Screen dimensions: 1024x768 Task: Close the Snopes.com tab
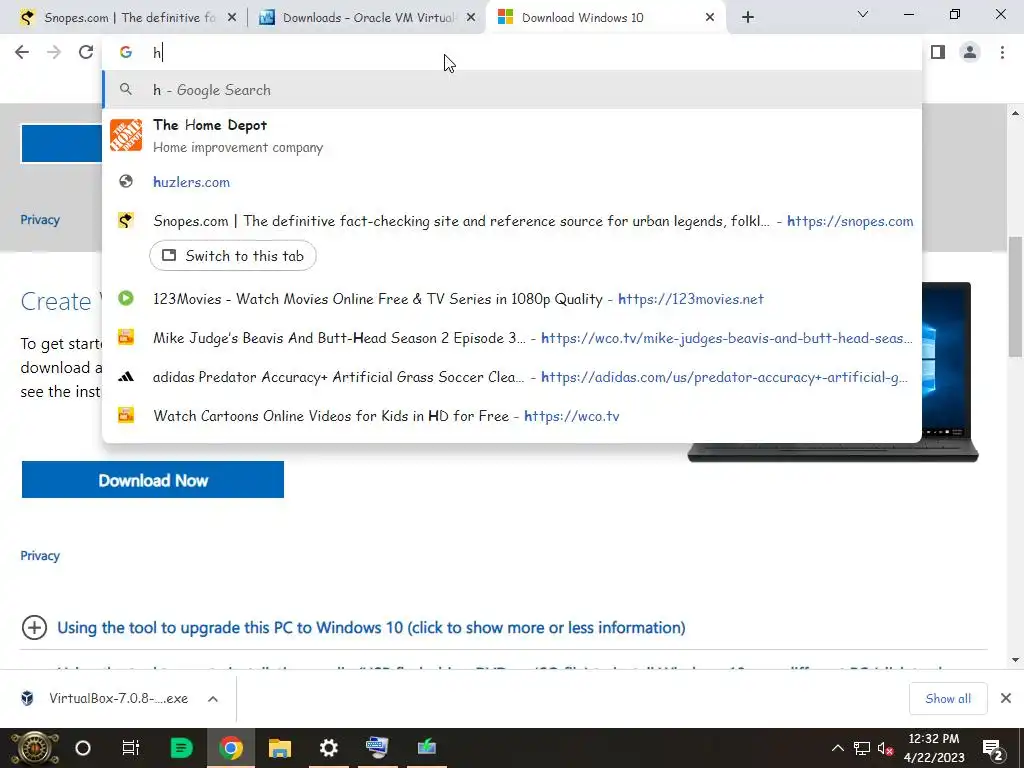tap(232, 18)
